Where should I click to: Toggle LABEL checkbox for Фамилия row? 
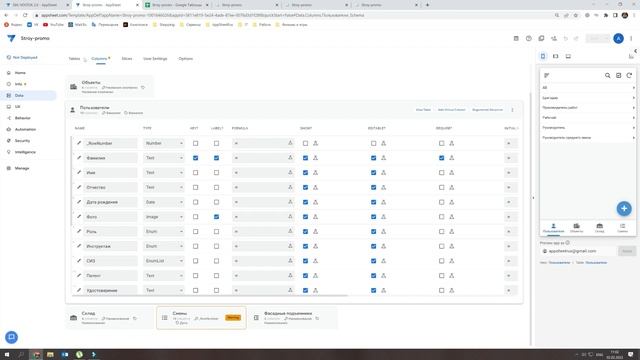tap(216, 158)
